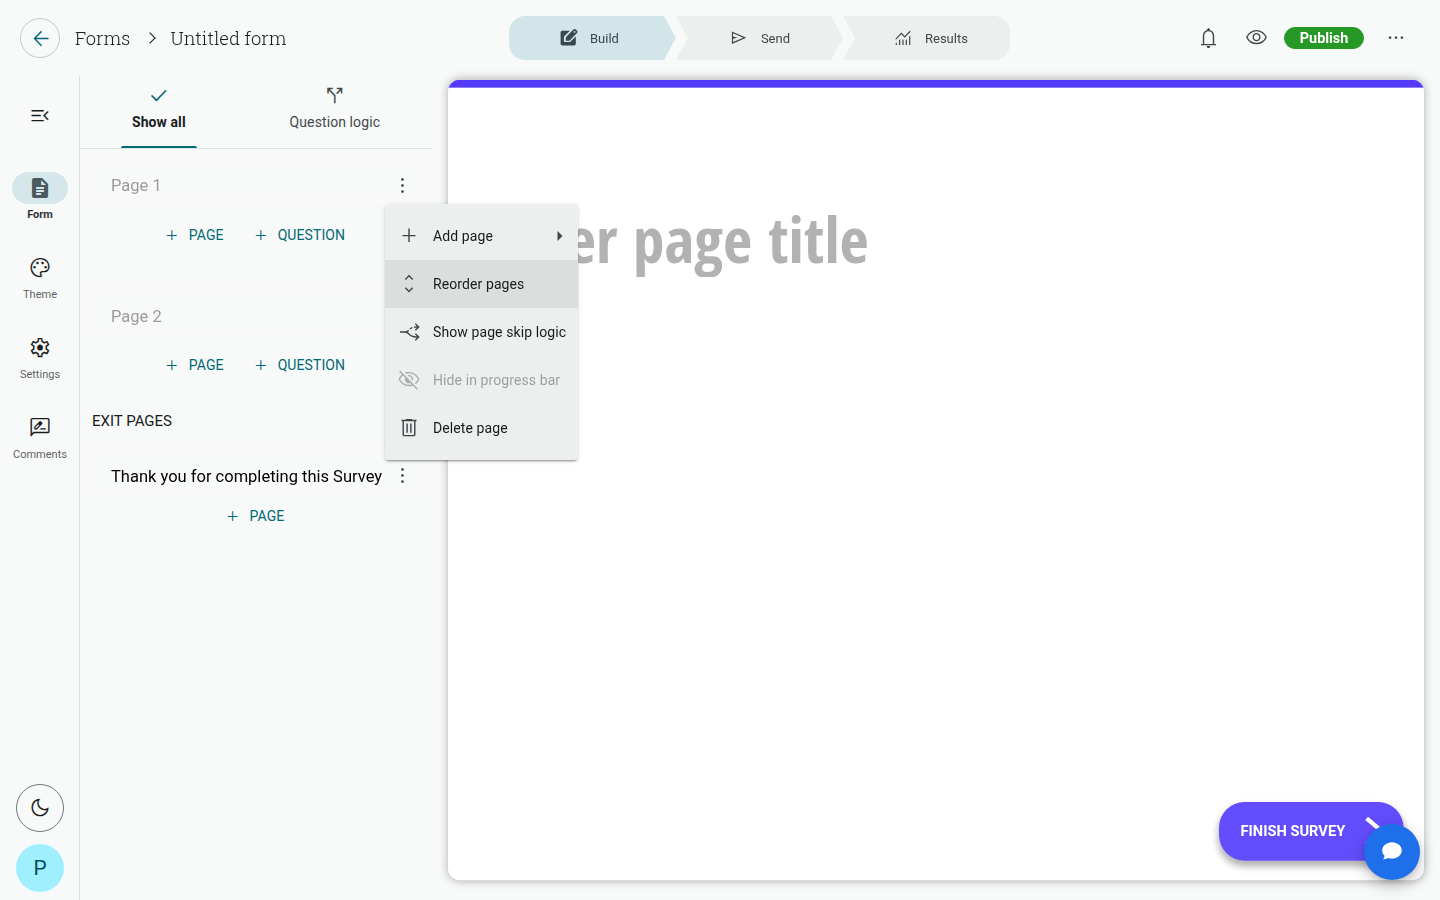Select the Show all tab
This screenshot has height=900, width=1440.
tap(159, 109)
